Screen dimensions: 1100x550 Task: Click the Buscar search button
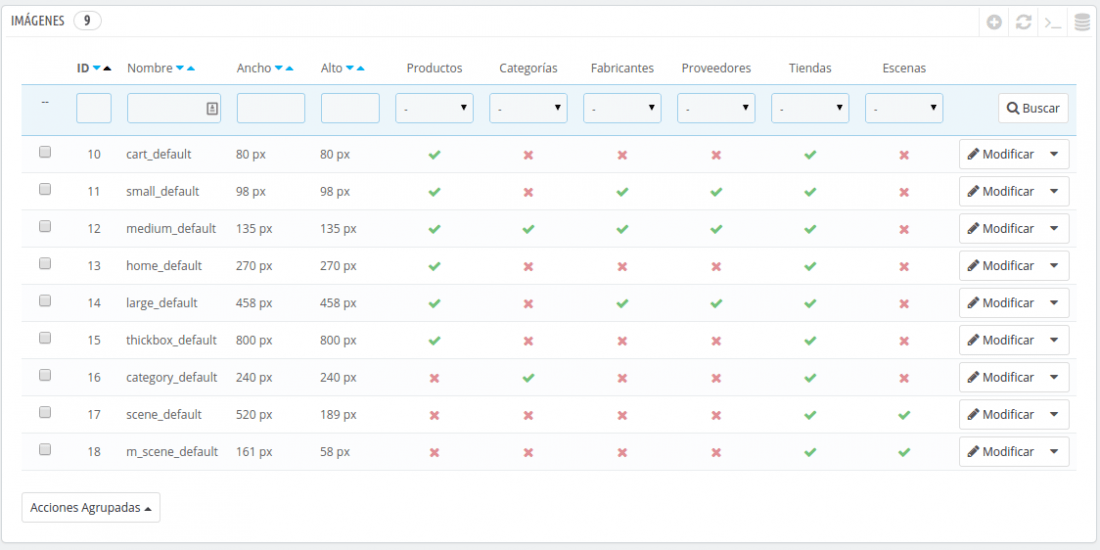click(x=1033, y=108)
